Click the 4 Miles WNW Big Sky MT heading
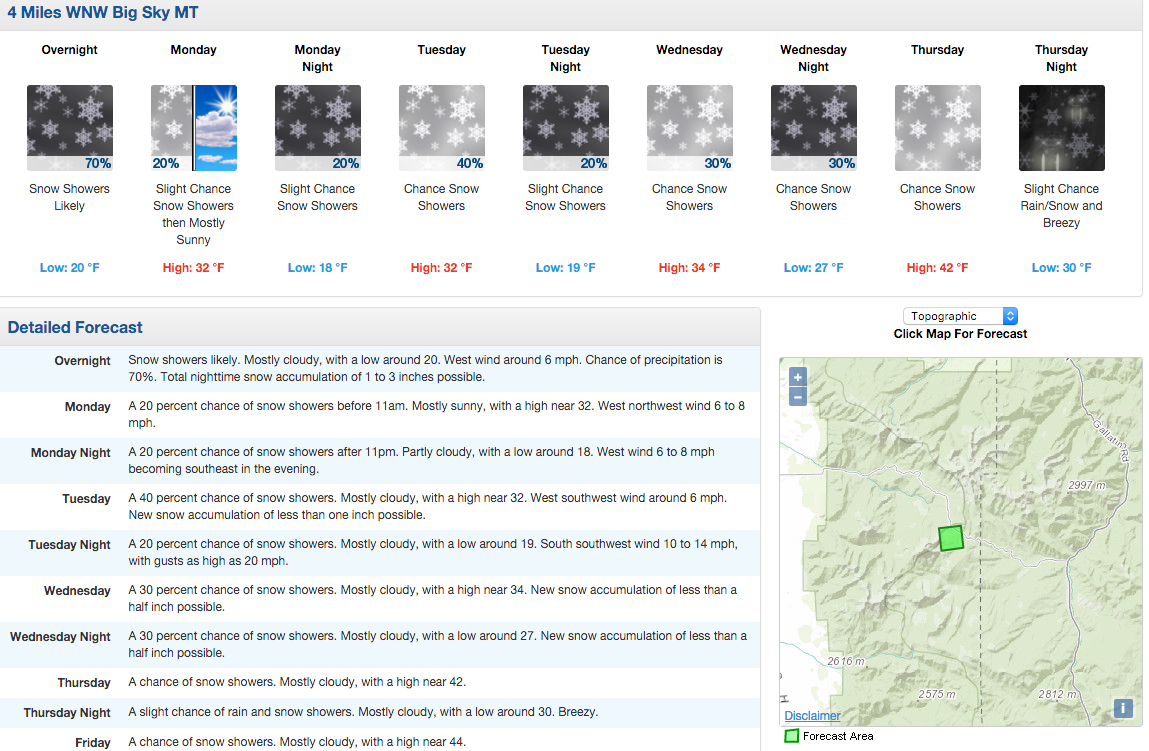Image resolution: width=1149 pixels, height=751 pixels. click(x=103, y=12)
